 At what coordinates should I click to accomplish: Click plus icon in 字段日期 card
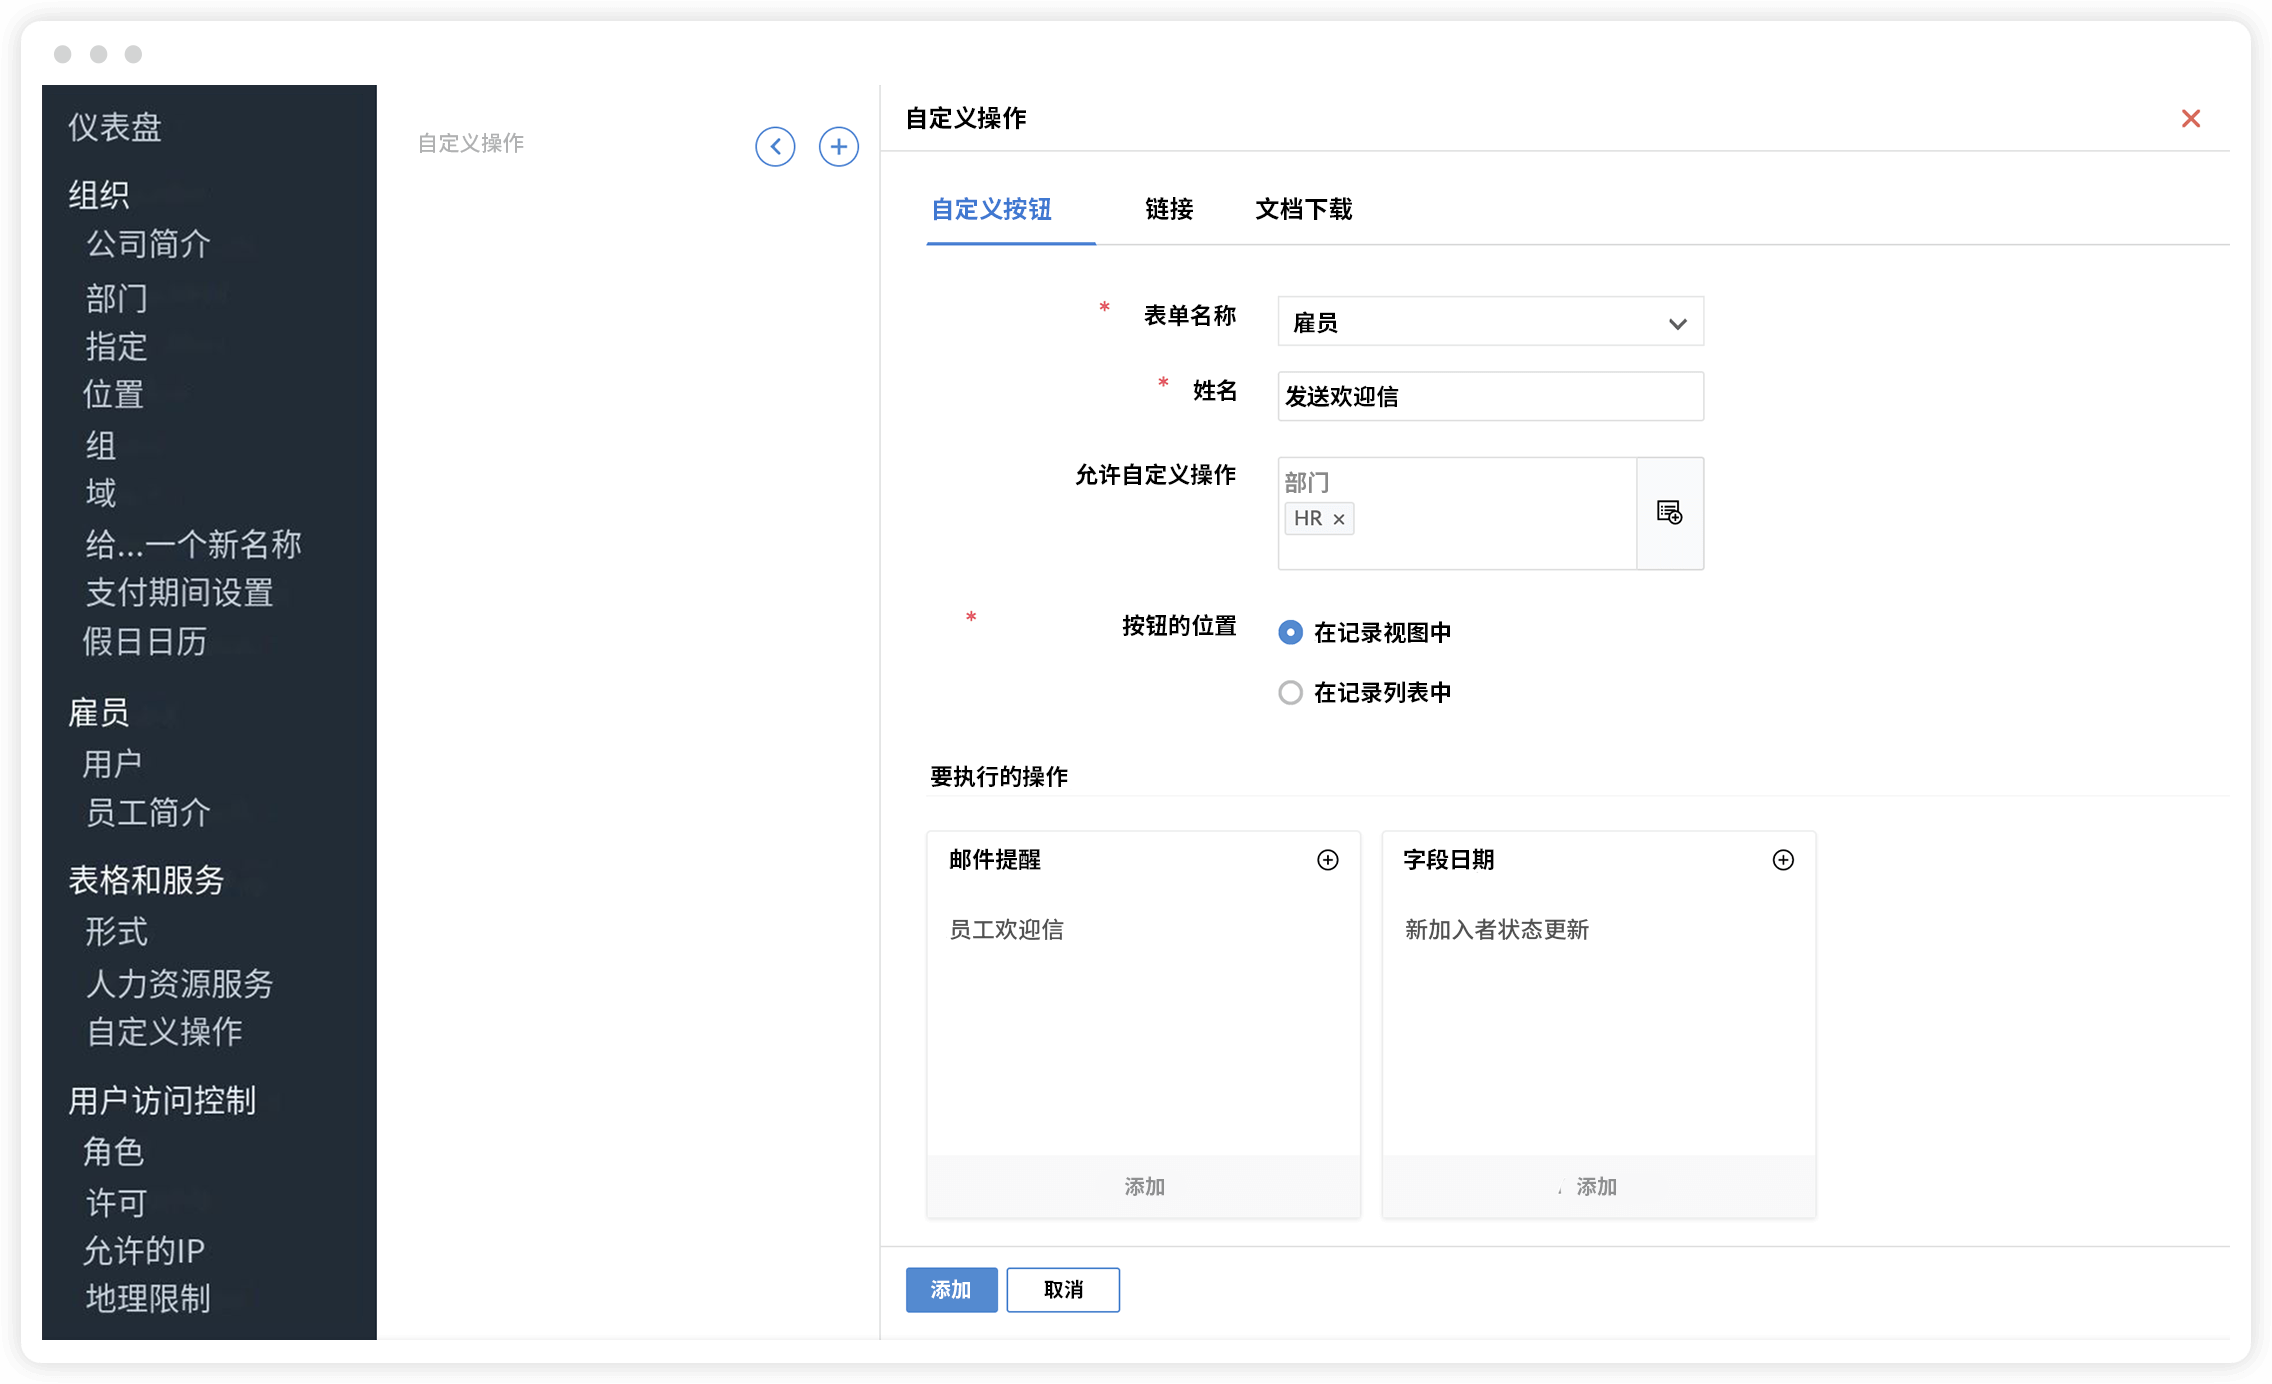click(1782, 860)
